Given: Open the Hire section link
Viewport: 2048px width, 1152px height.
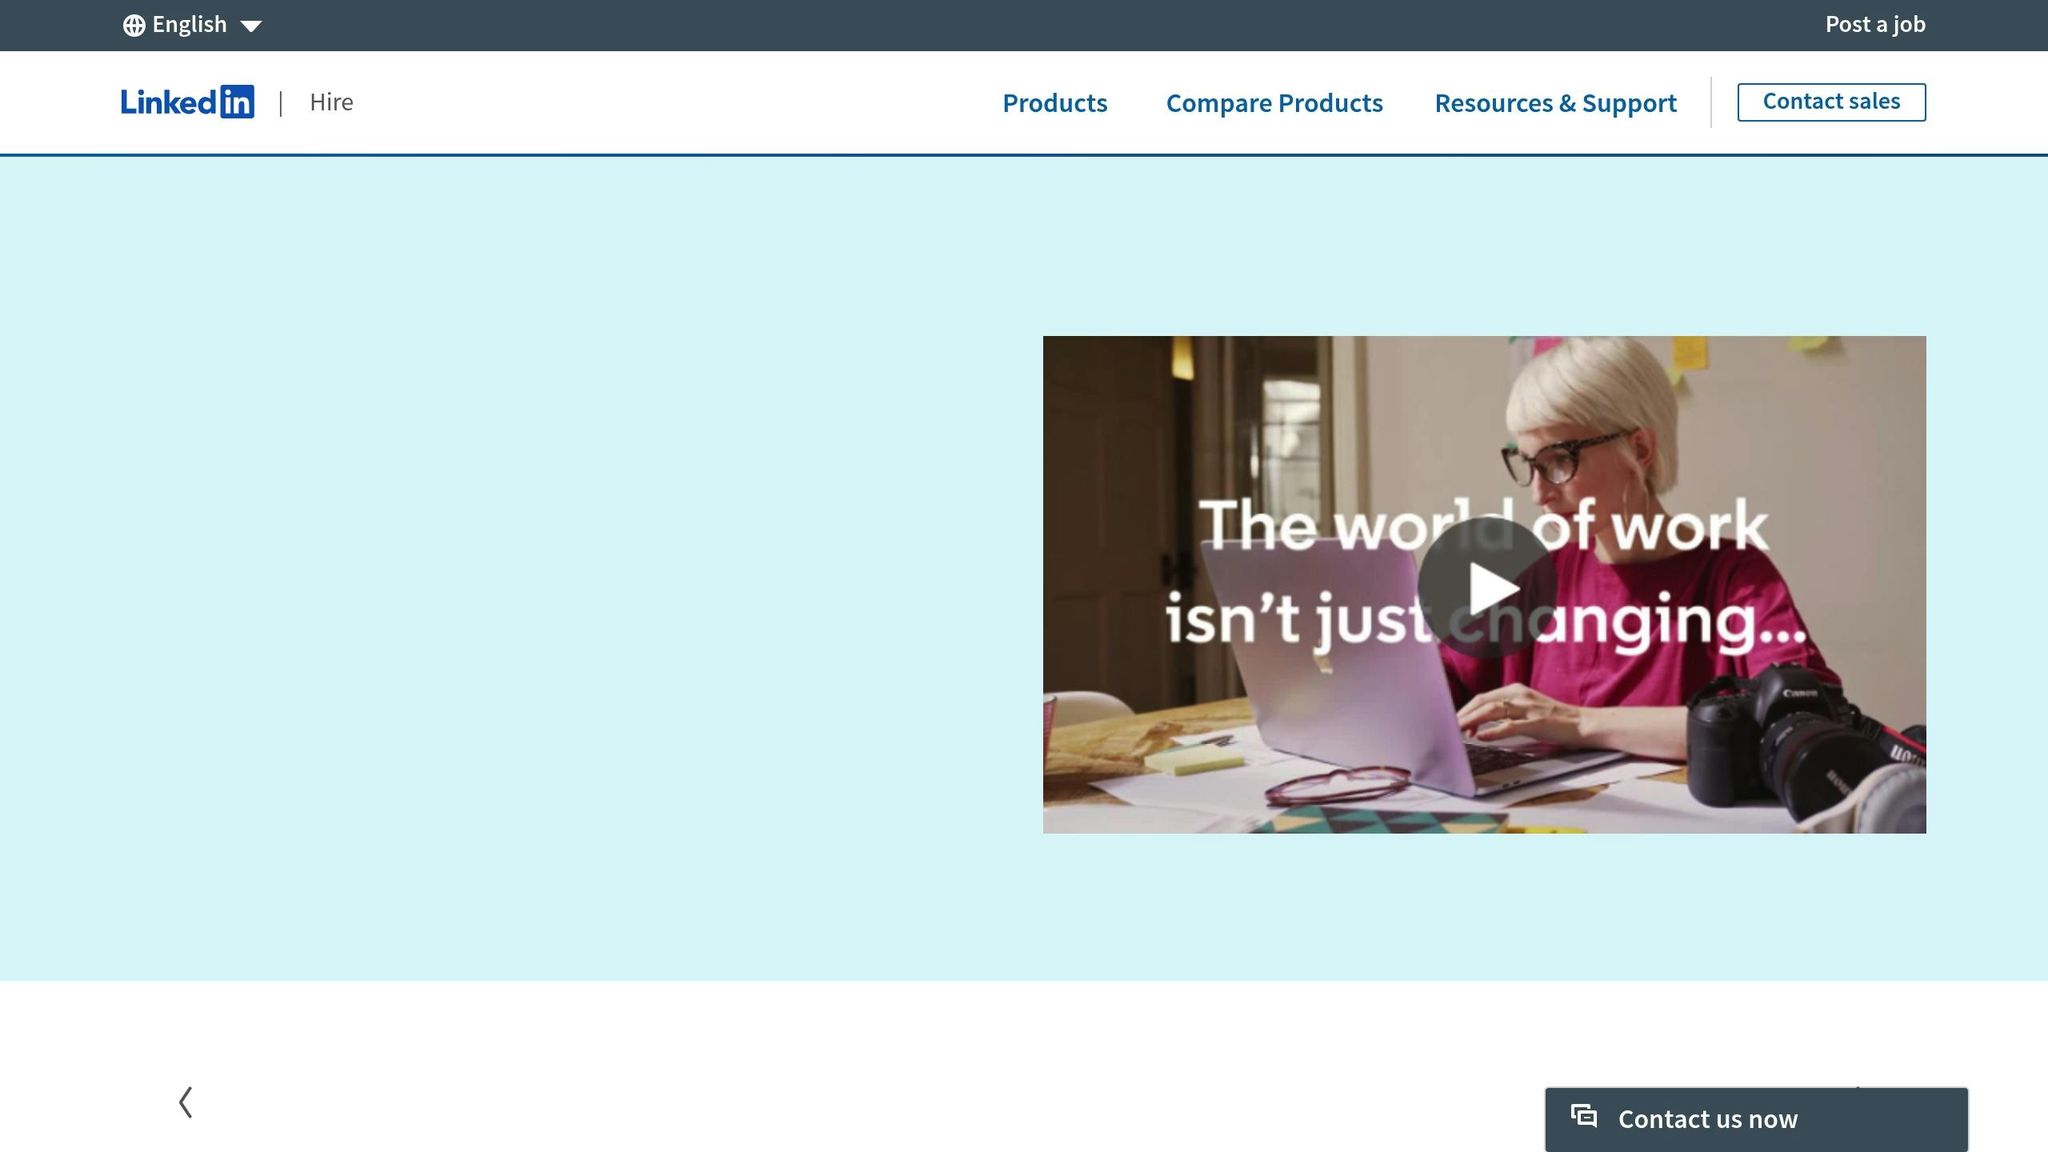Looking at the screenshot, I should (x=331, y=102).
